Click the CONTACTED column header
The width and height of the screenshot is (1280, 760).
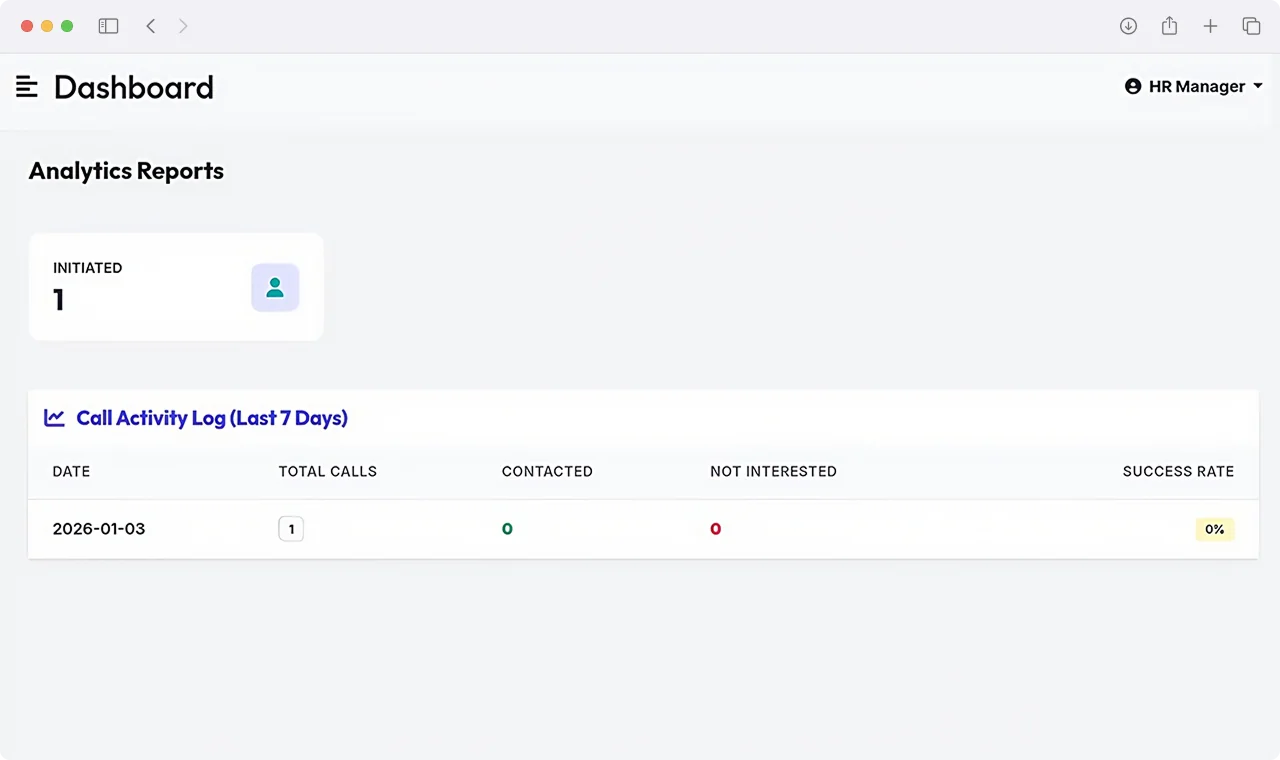[547, 471]
